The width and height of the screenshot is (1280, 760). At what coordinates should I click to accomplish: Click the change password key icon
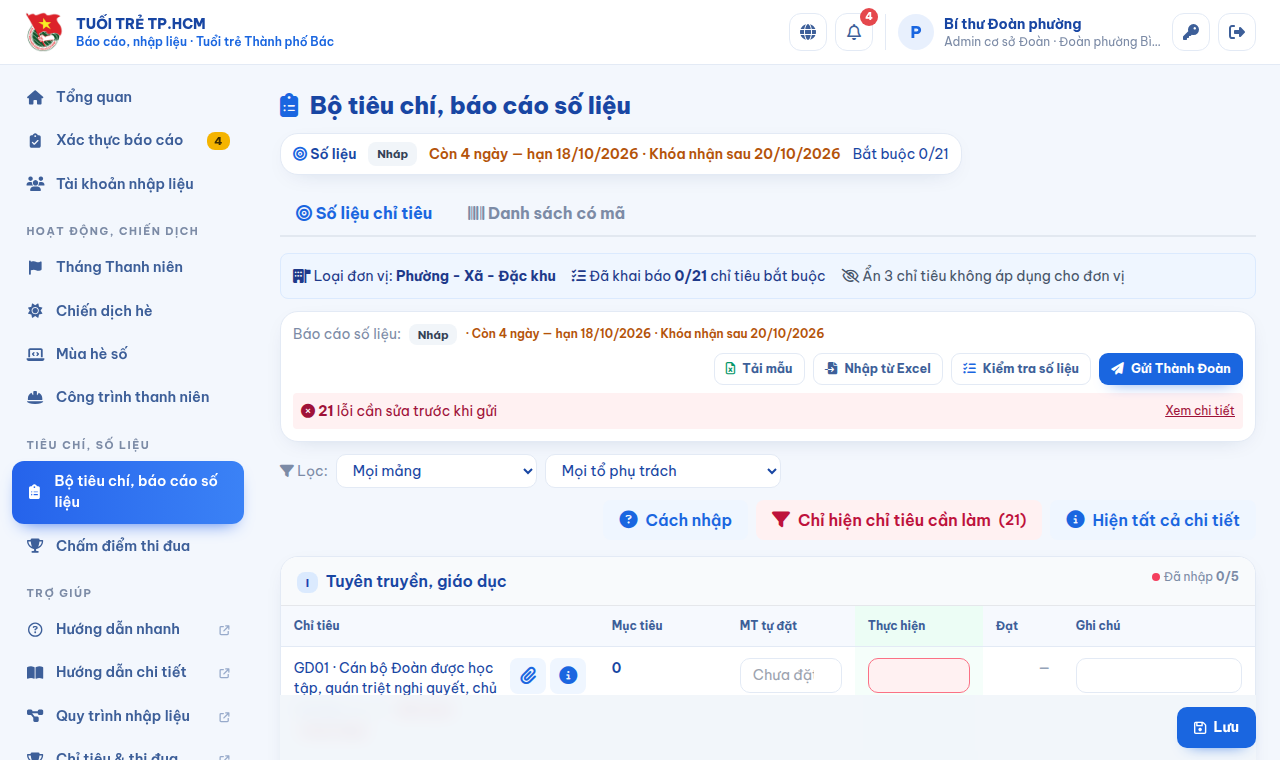pos(1191,32)
